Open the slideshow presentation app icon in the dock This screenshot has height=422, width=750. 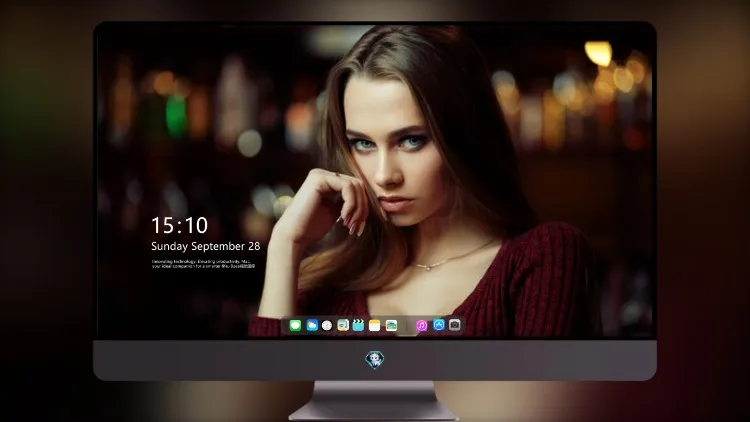343,326
